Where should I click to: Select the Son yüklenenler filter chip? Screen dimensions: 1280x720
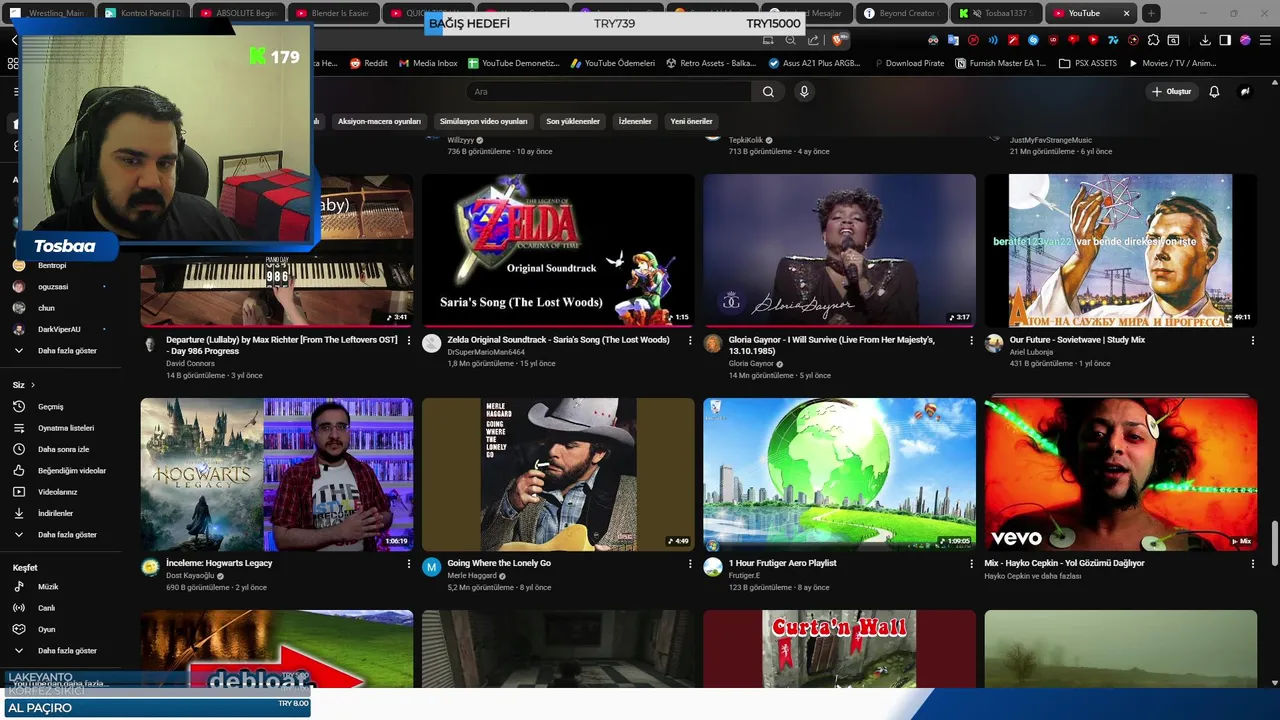tap(573, 121)
